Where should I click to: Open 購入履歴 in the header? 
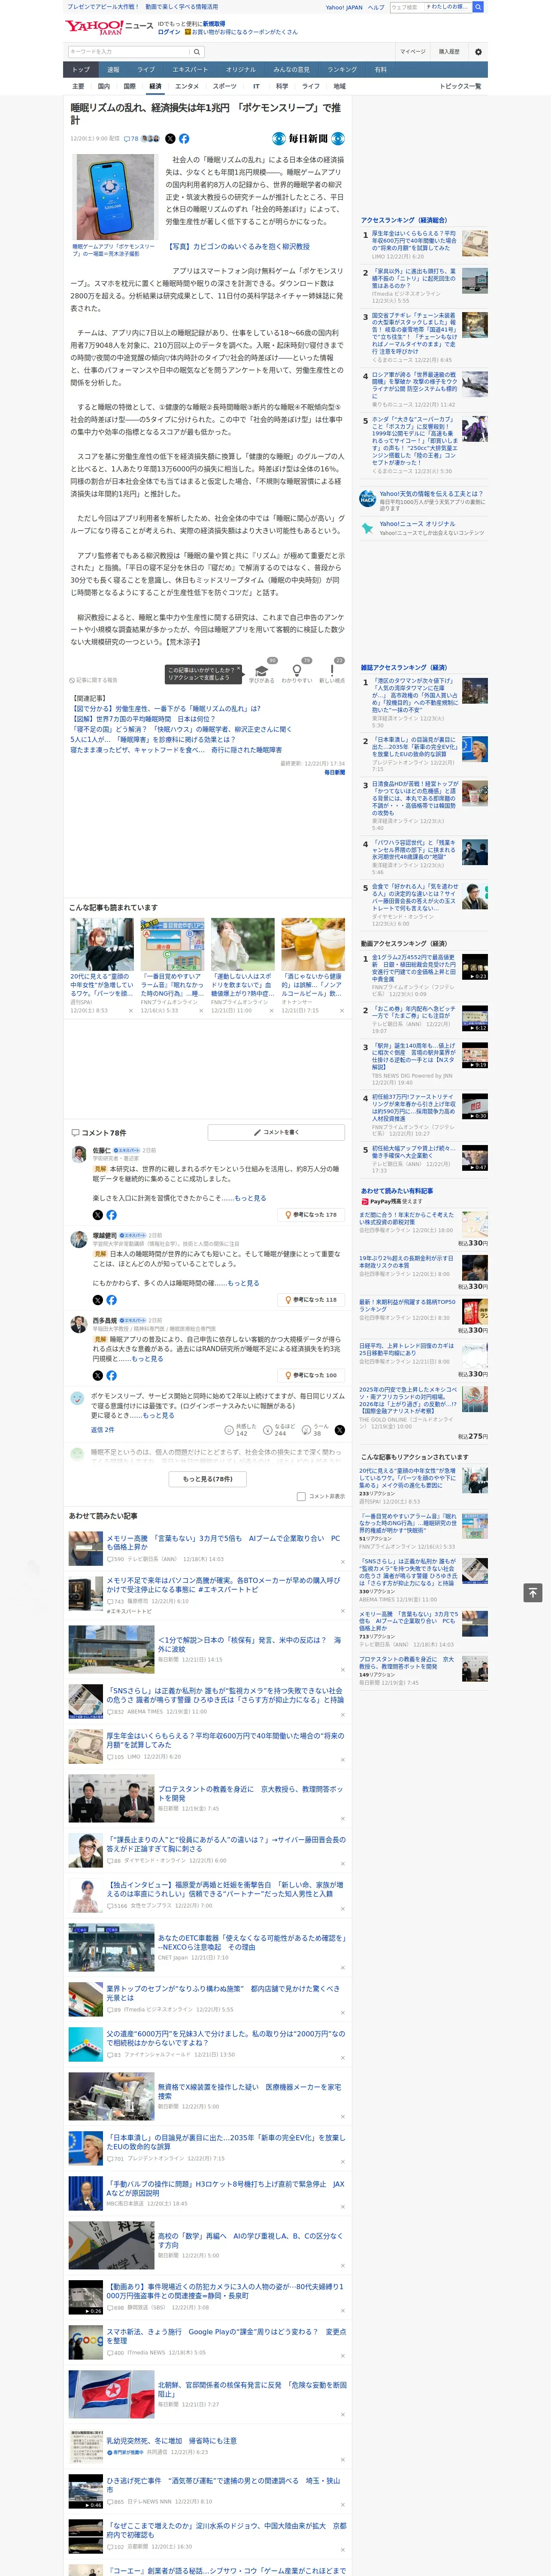pos(449,51)
